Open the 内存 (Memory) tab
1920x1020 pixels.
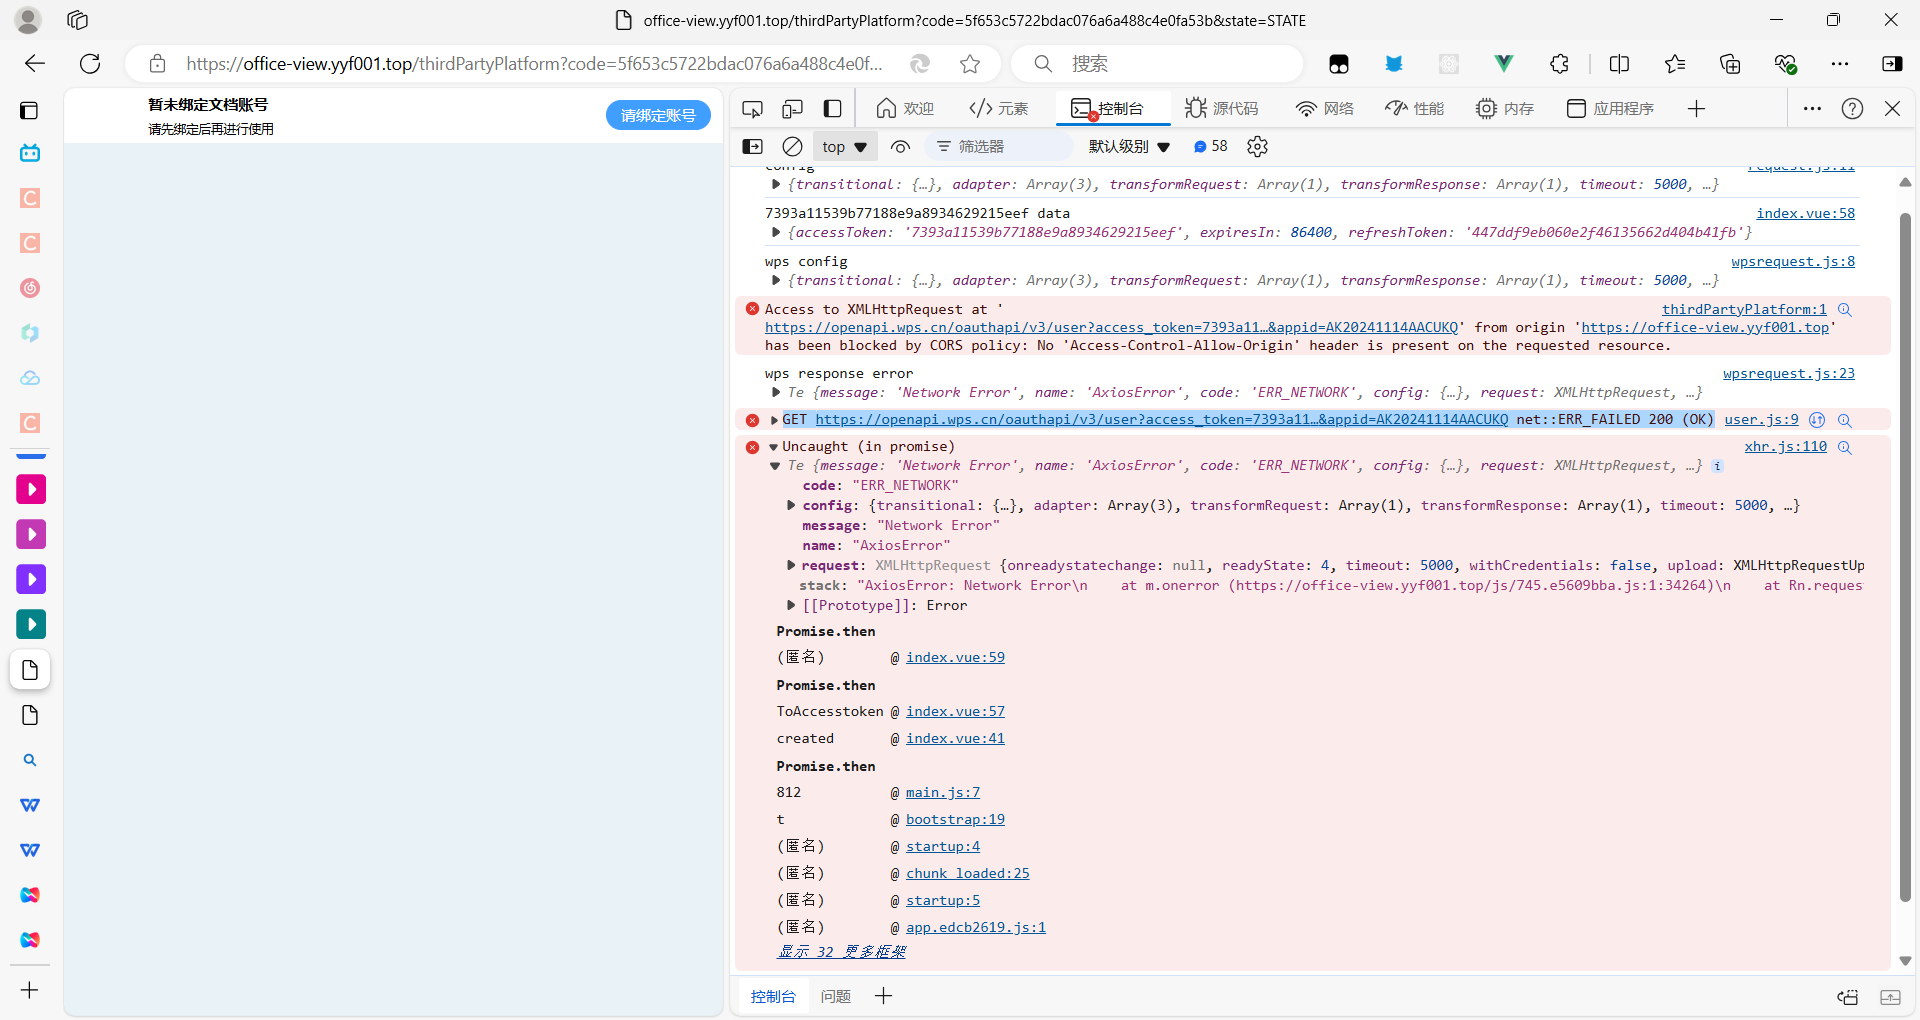tap(1505, 109)
